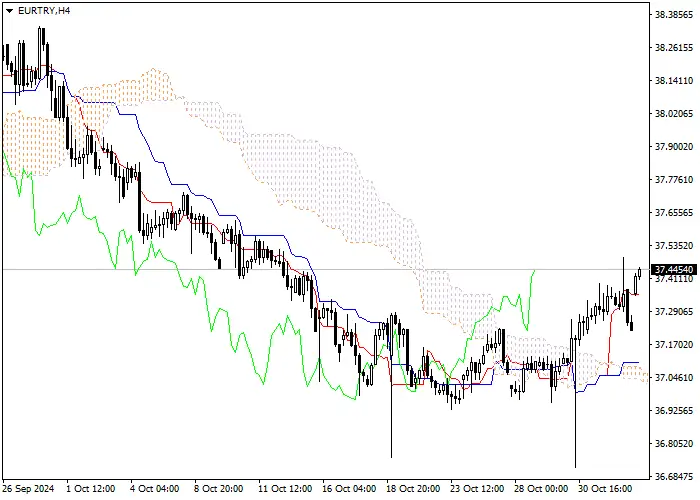This screenshot has width=700, height=500.
Task: Click the current price tag 37.44540
Action: (674, 270)
